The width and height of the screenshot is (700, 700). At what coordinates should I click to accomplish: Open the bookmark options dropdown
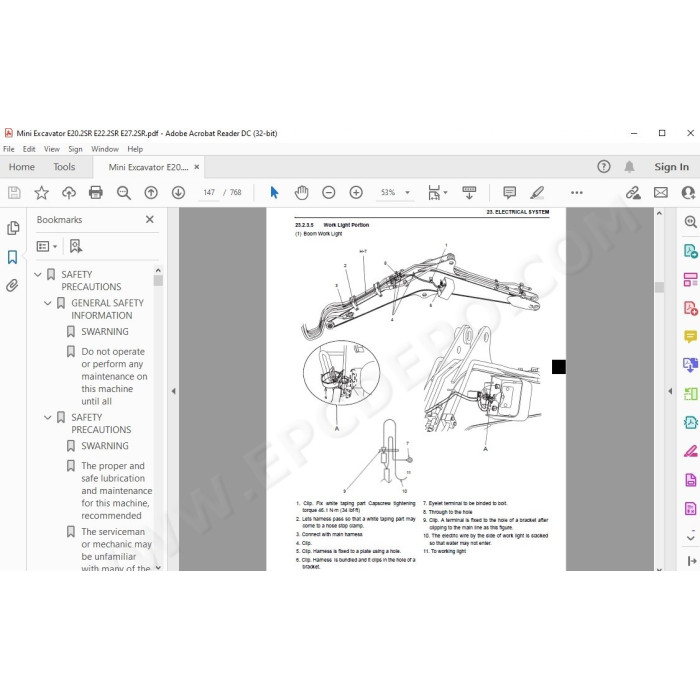point(47,246)
